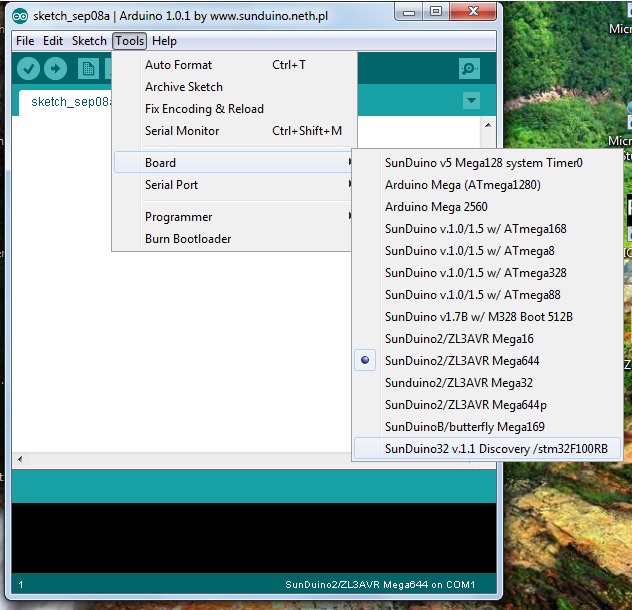
Task: Select Arduino Mega (ATmega1280) board
Action: (487, 185)
